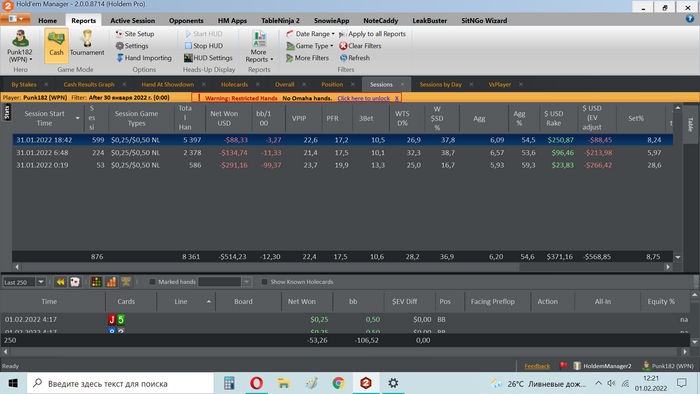700x394 pixels.
Task: Open the vertical Stats side tab
Action: tap(7, 112)
